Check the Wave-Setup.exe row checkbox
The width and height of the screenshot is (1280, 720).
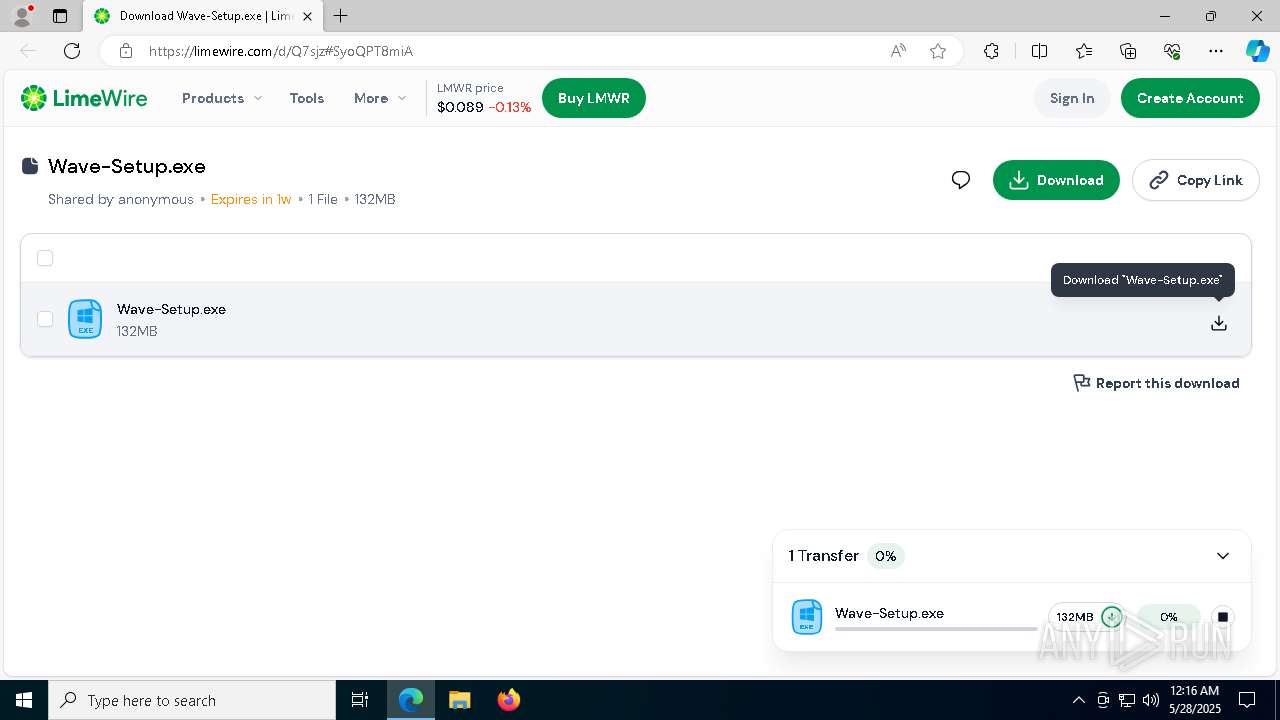click(x=45, y=319)
